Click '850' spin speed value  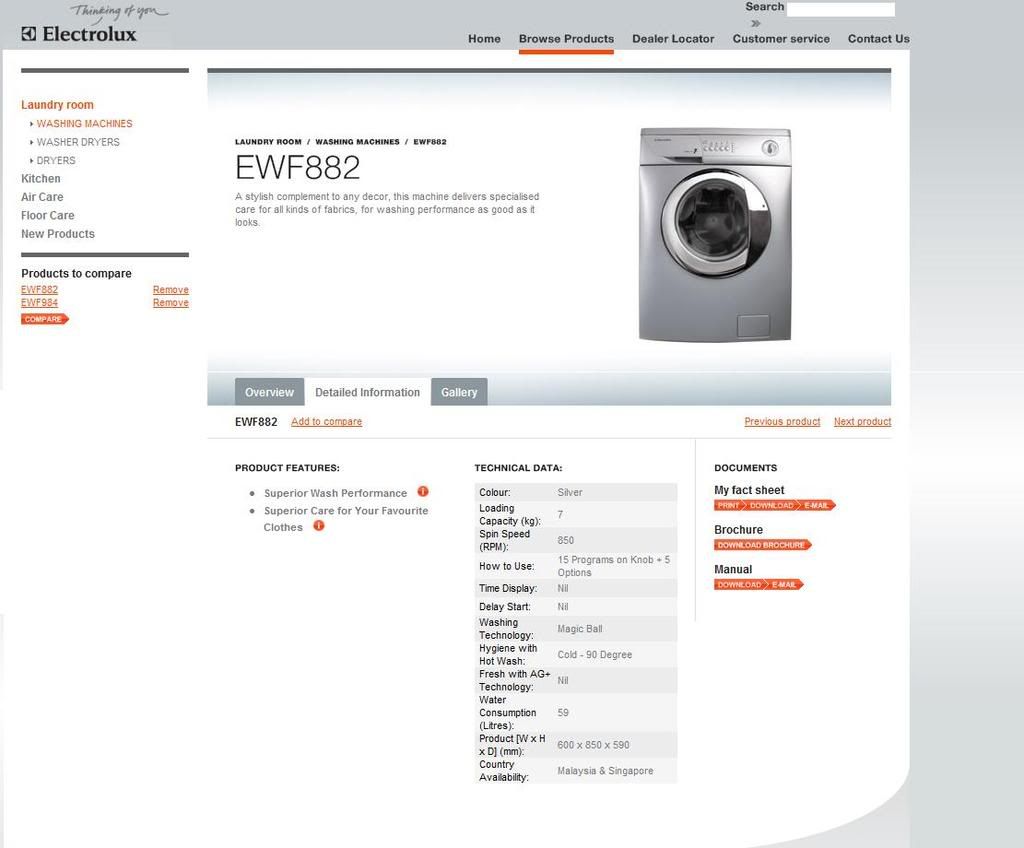tap(566, 540)
